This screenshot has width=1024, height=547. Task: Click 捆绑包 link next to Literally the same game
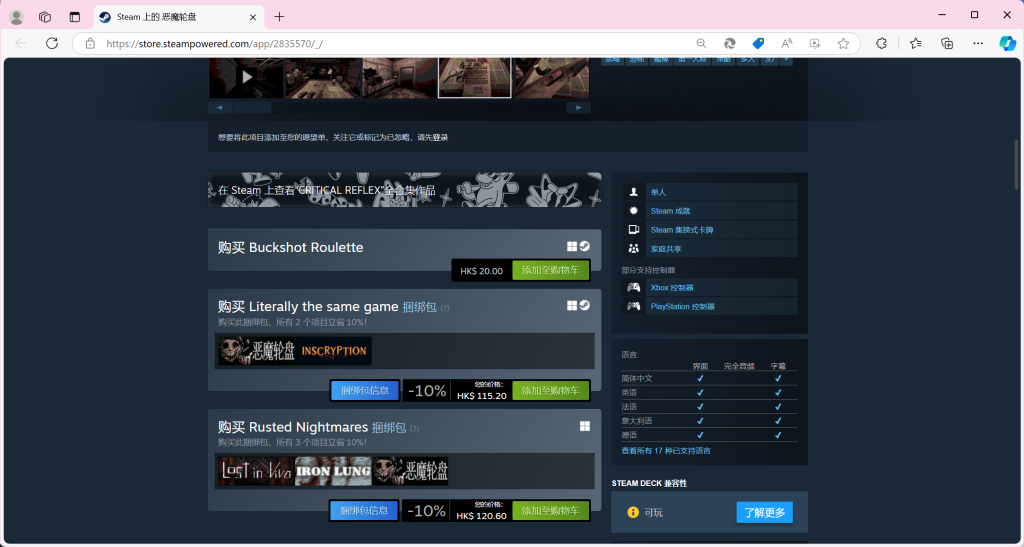point(419,307)
